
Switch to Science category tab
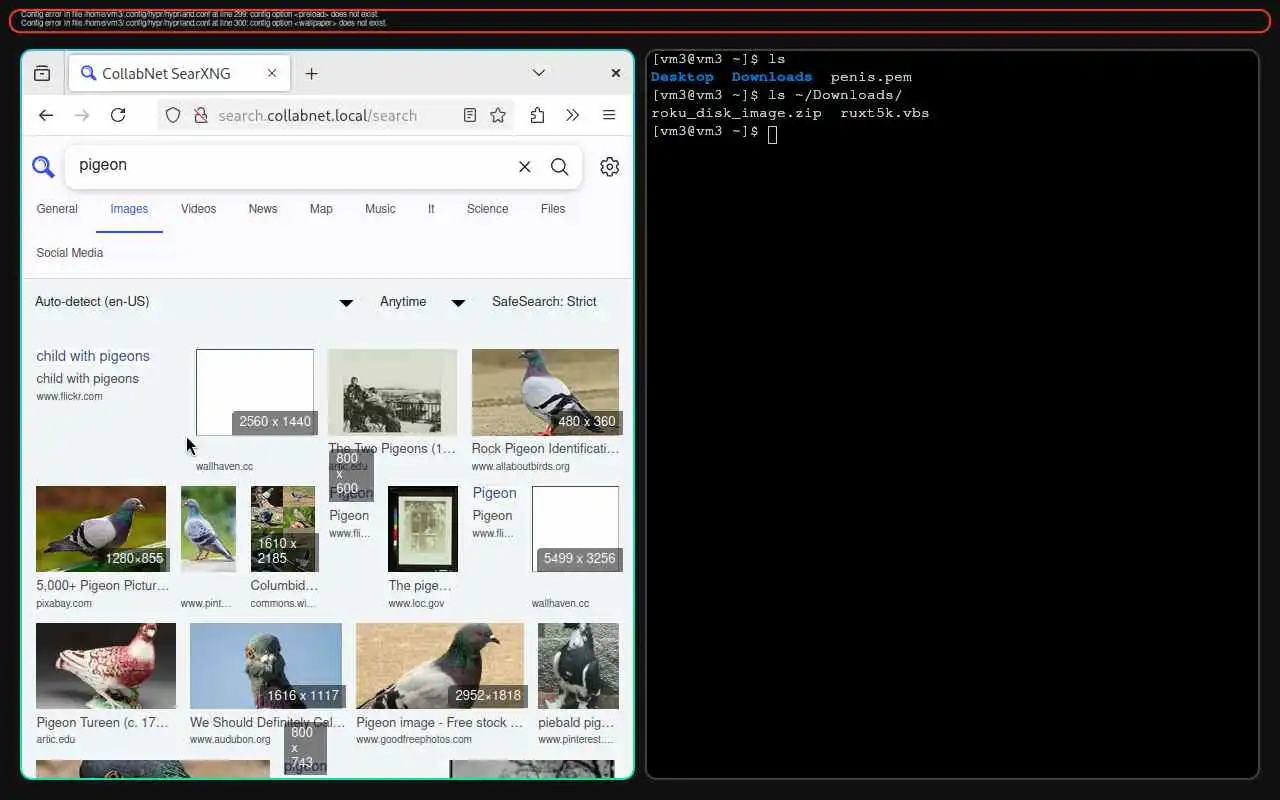click(487, 209)
